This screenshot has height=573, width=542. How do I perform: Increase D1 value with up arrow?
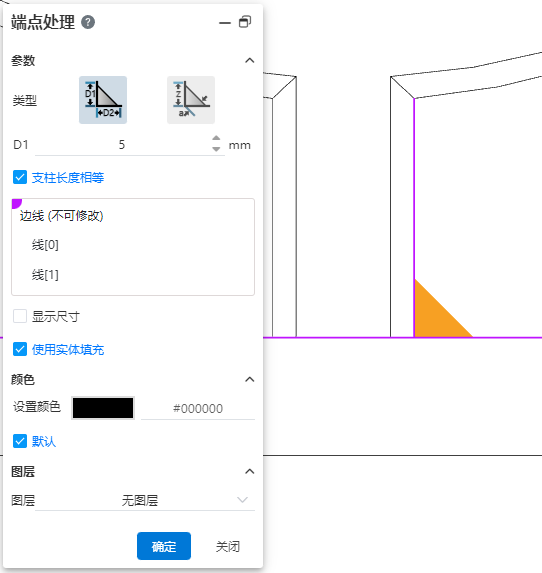(x=216, y=139)
